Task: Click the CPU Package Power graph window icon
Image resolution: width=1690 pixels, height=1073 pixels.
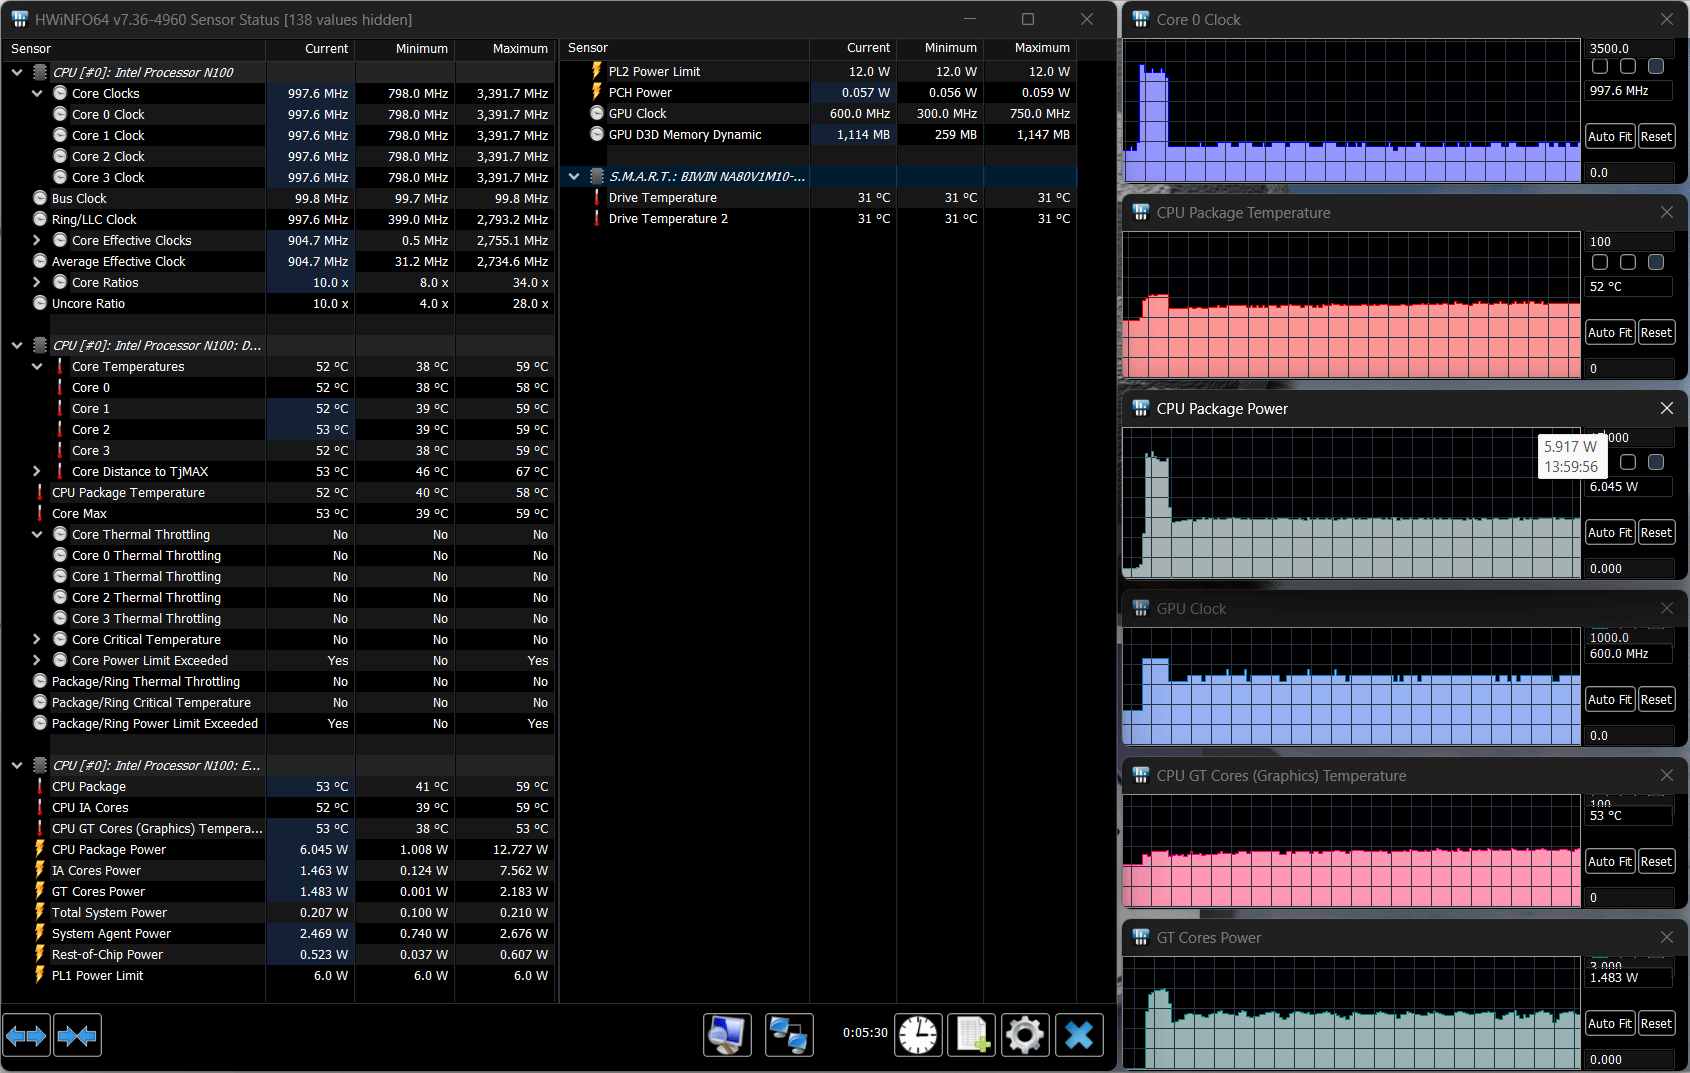Action: point(1141,408)
